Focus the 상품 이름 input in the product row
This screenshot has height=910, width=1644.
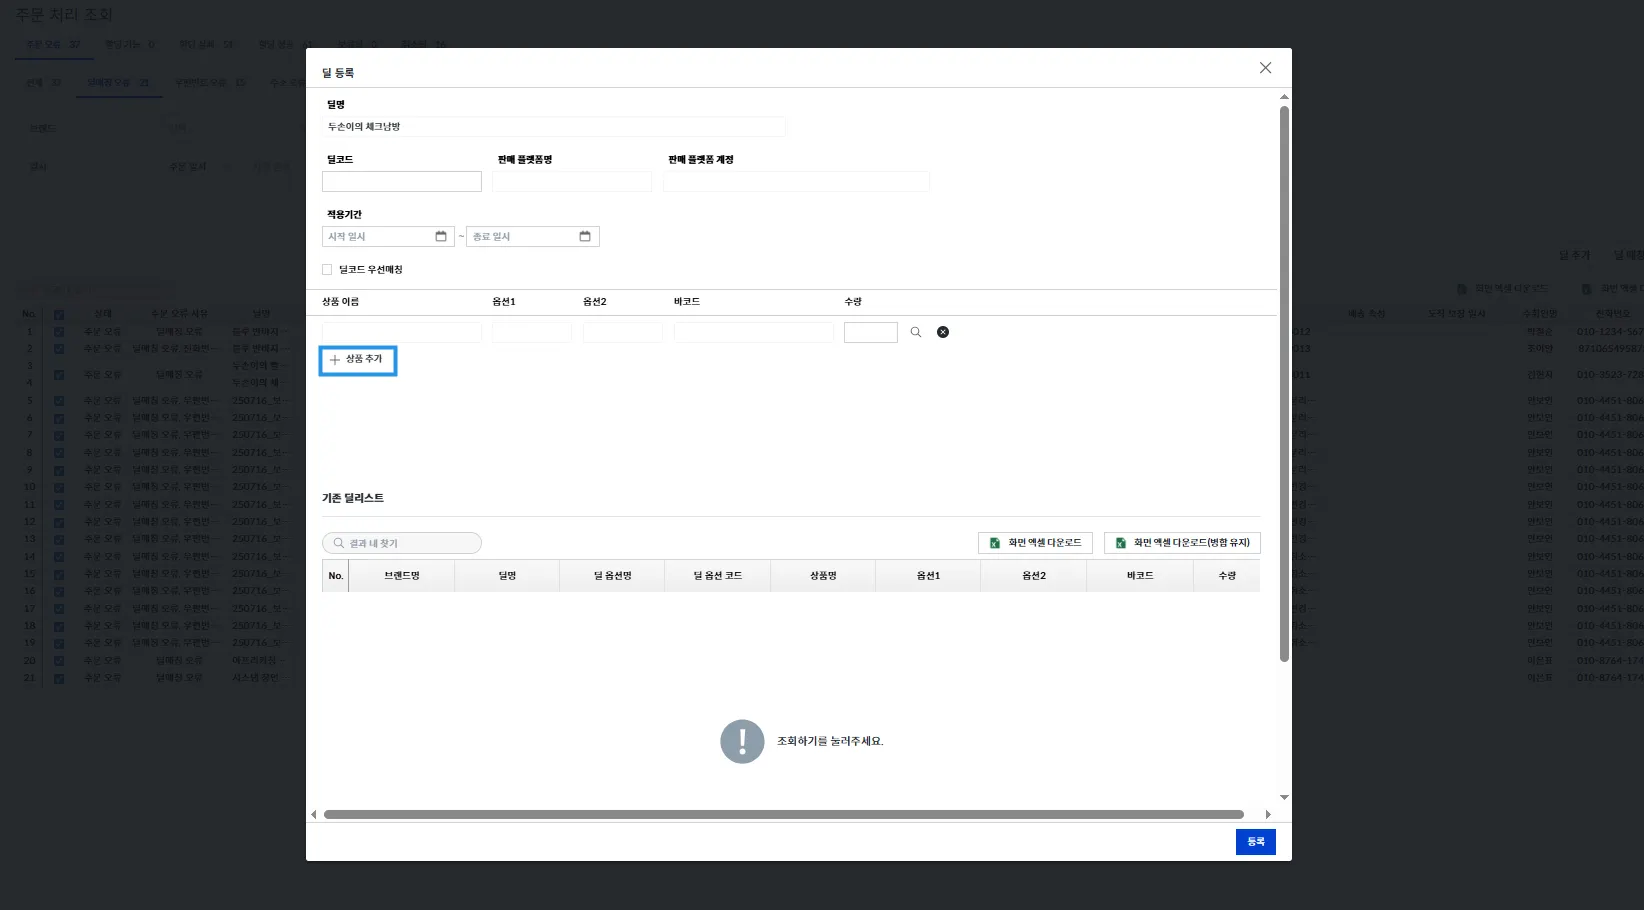click(402, 333)
